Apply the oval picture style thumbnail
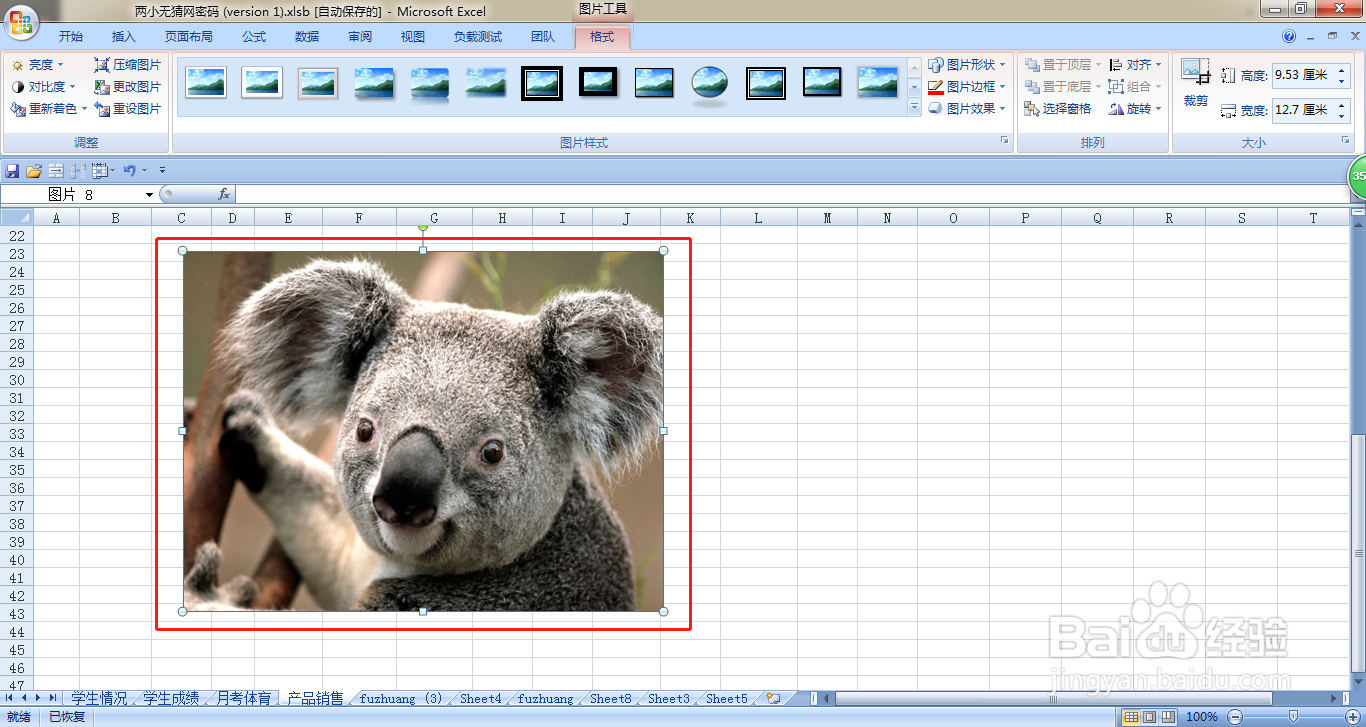 [710, 84]
